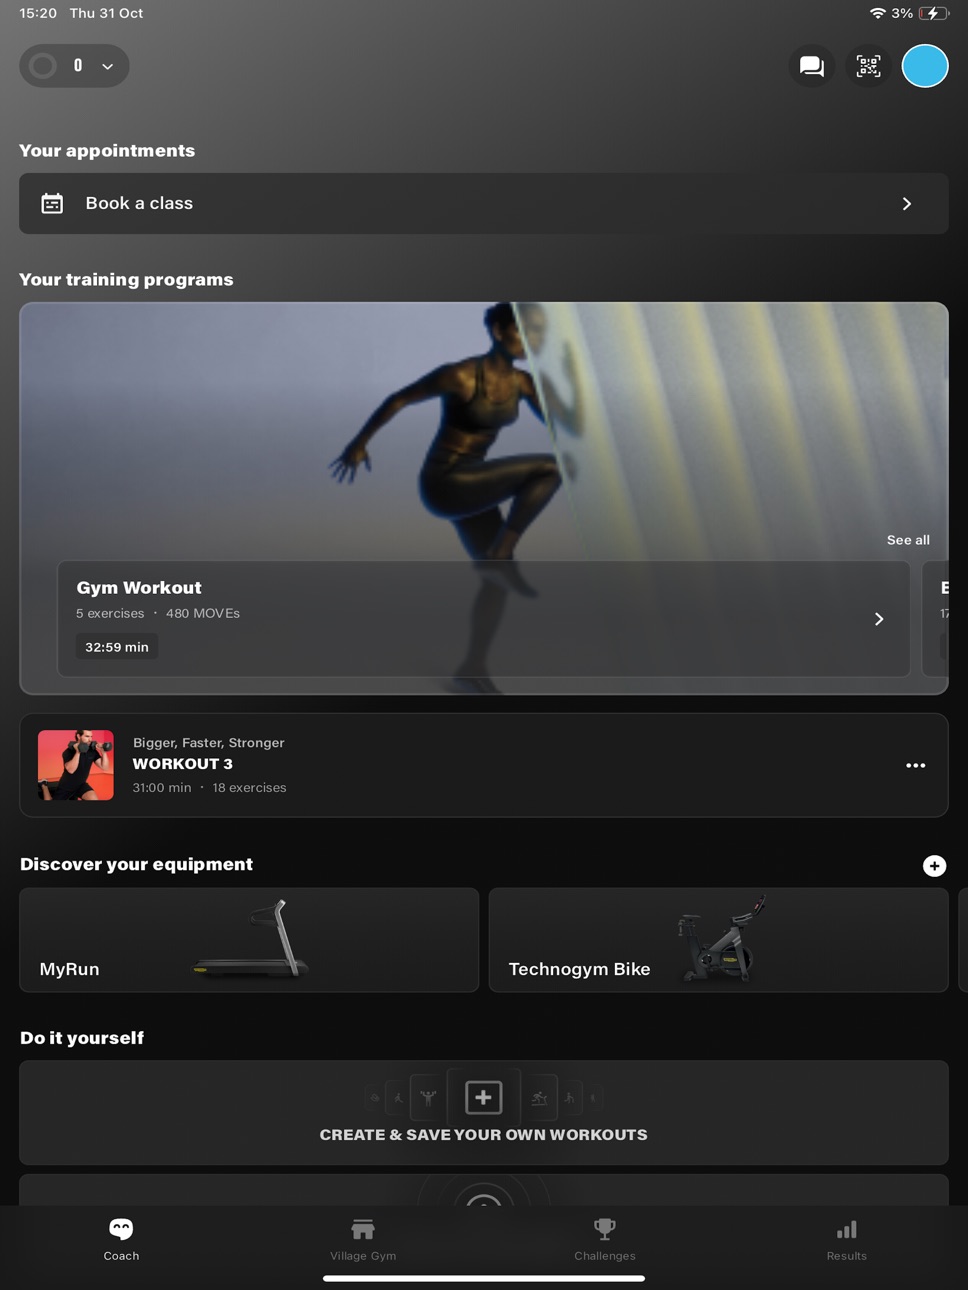Open the Workout 3 thumbnail image
Viewport: 968px width, 1290px height.
point(76,765)
